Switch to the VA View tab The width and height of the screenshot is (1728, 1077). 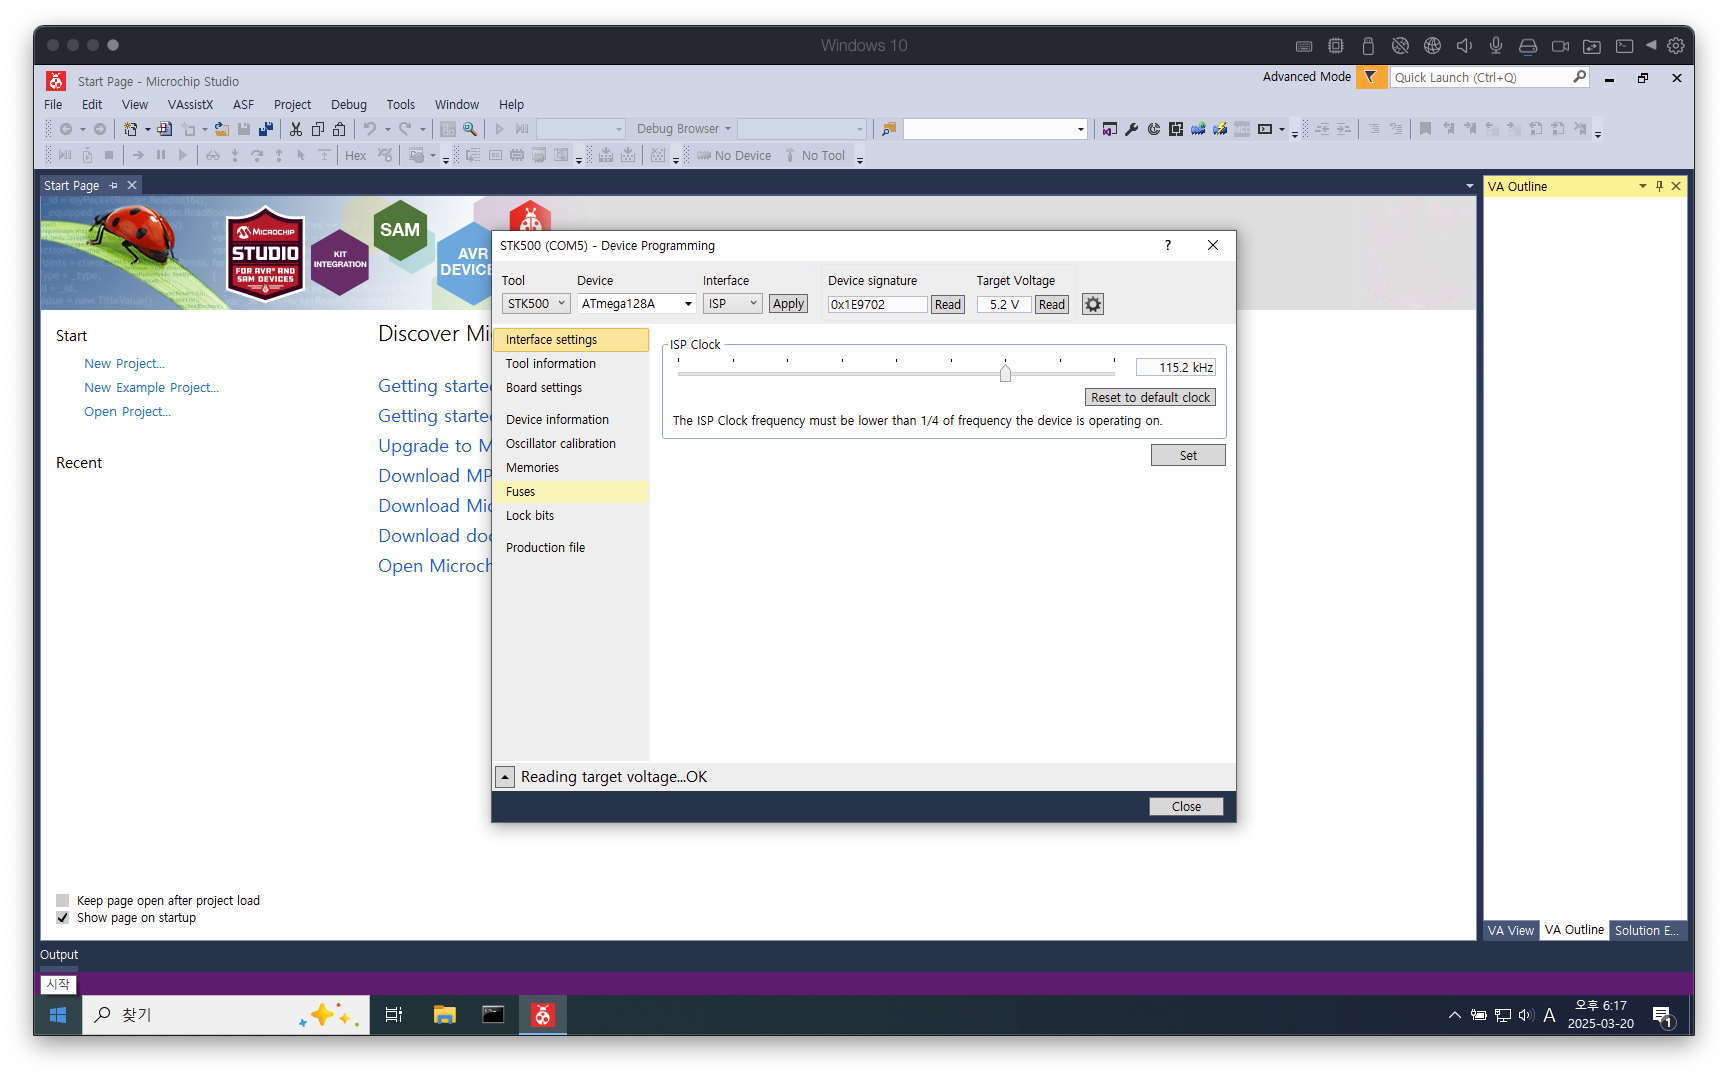point(1510,930)
